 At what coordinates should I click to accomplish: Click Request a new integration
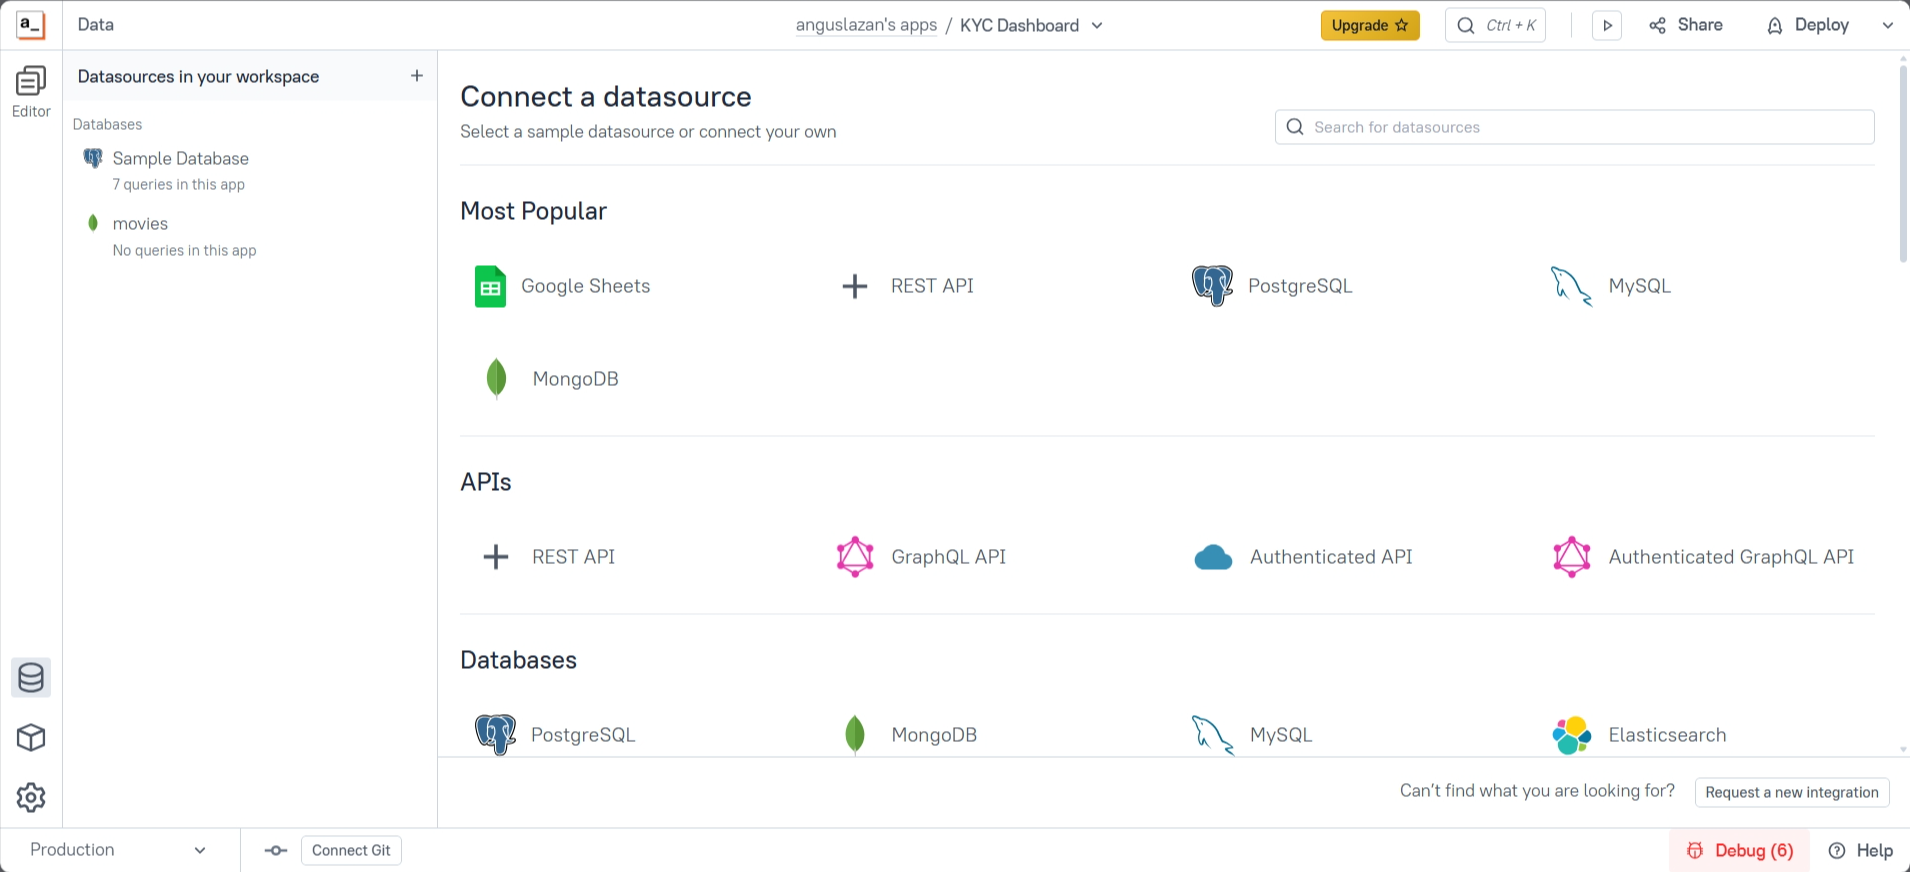pyautogui.click(x=1792, y=792)
